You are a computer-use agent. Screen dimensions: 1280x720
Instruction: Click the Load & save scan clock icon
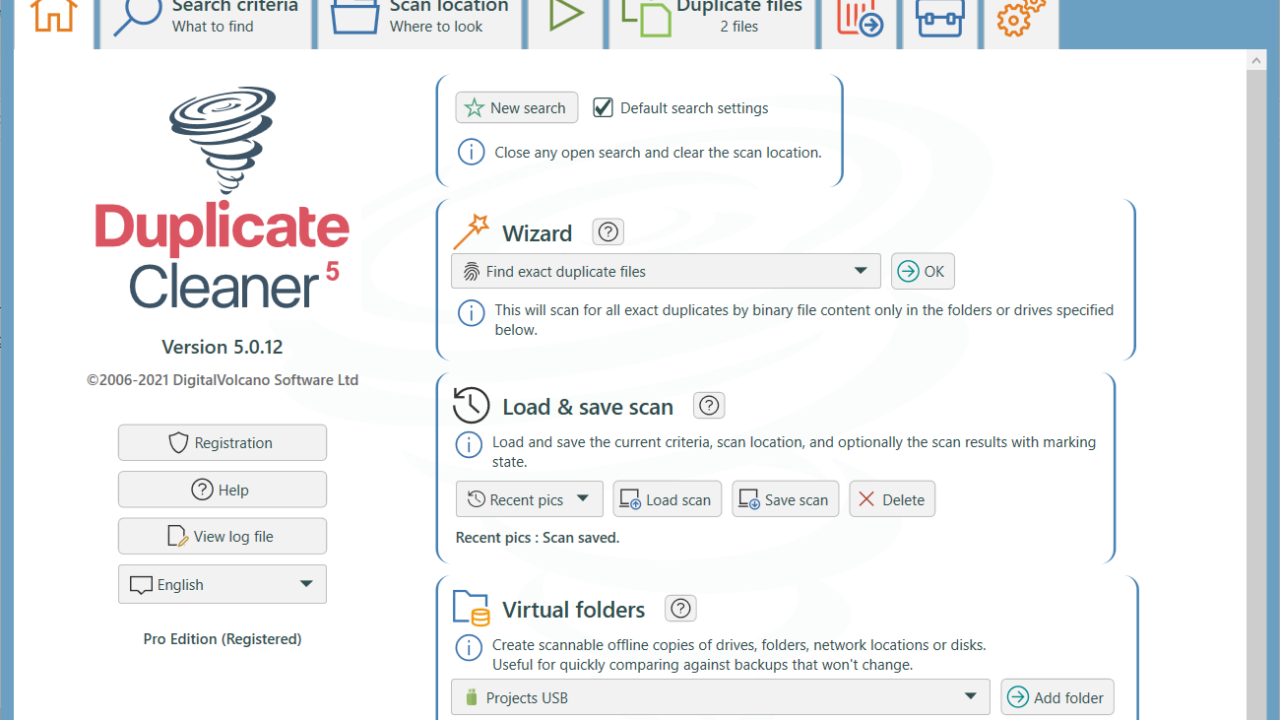tap(471, 406)
